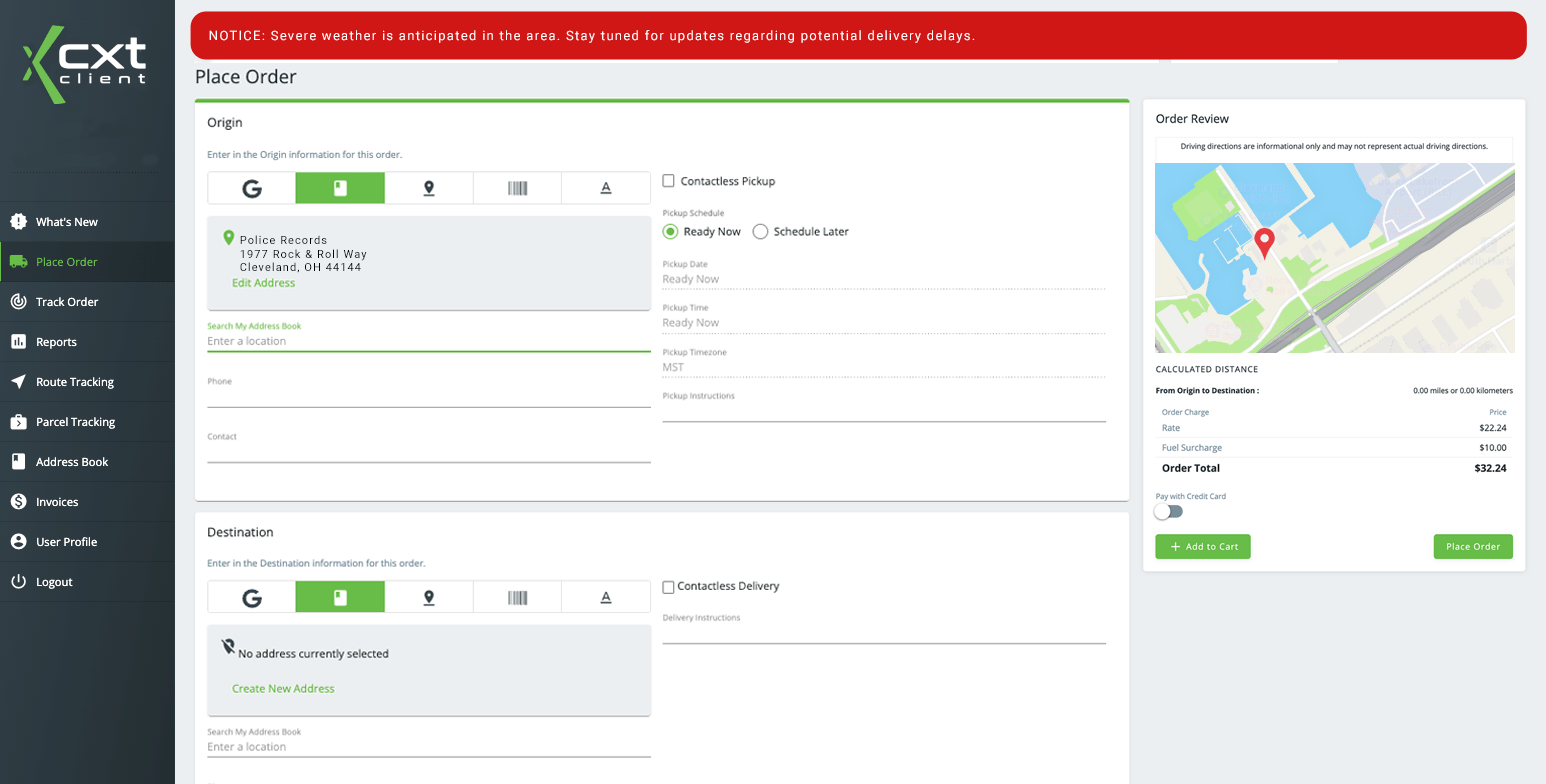
Task: Open Parcel Tracking in the sidebar
Action: click(75, 421)
